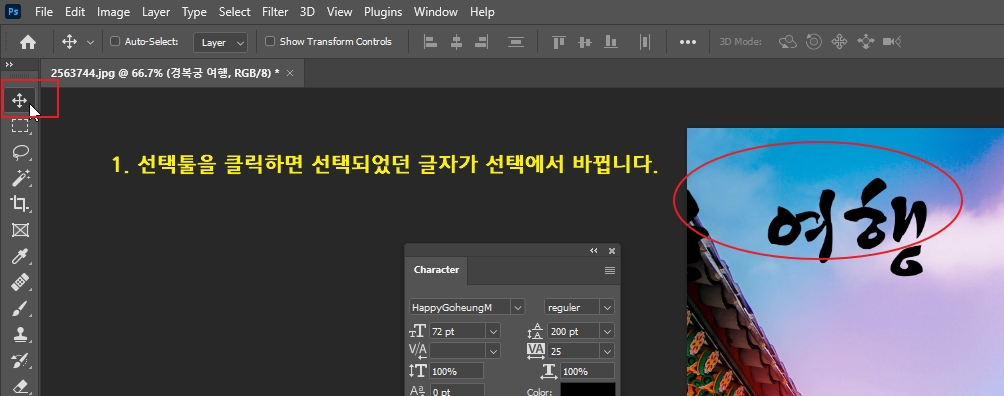Enable the Auto-Select checkbox
1004x396 pixels.
[115, 42]
